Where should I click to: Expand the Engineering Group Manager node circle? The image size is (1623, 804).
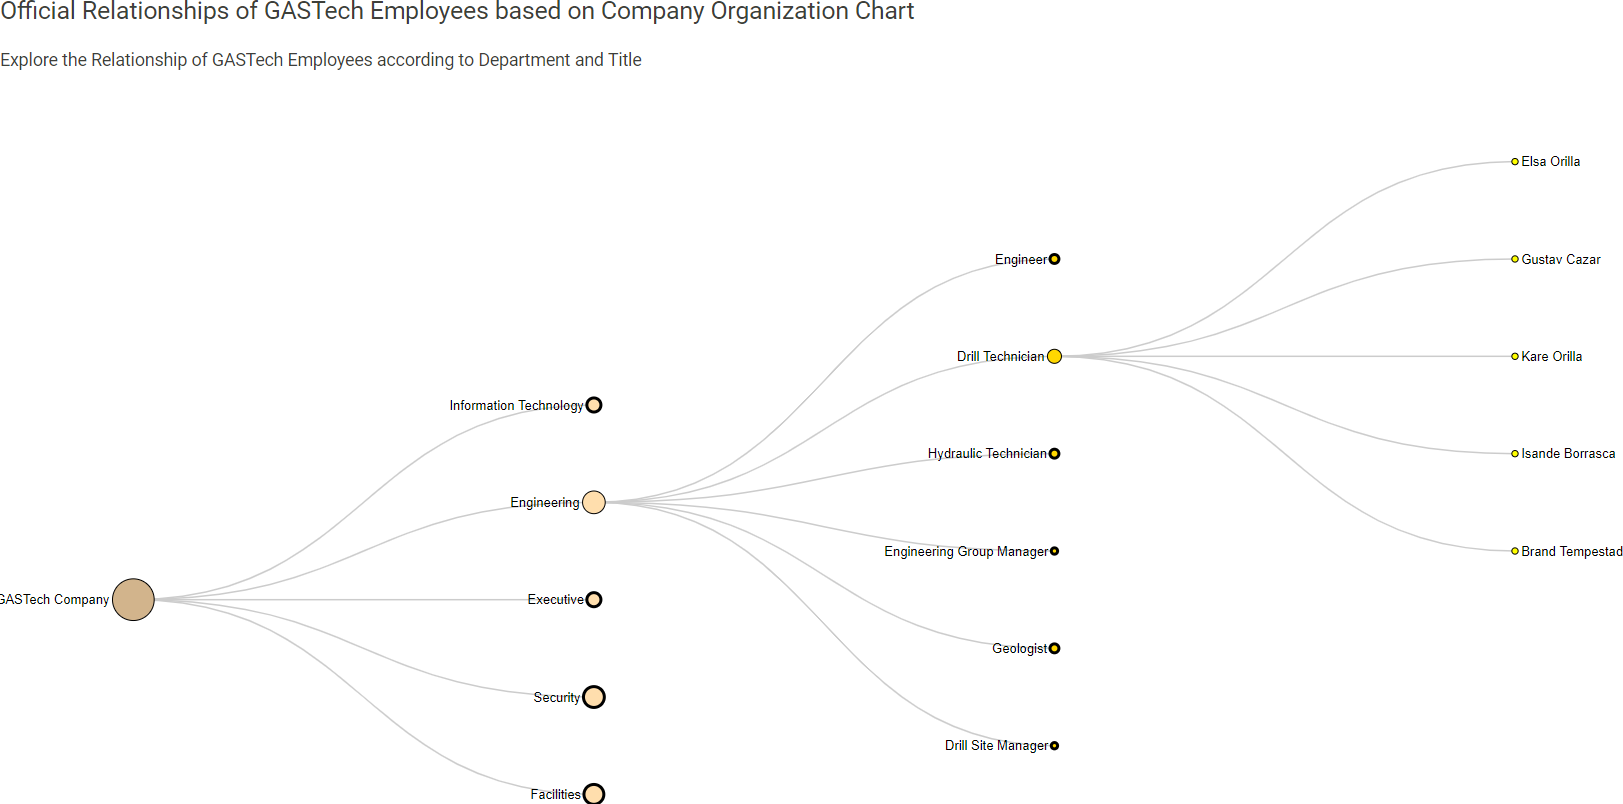coord(1054,551)
